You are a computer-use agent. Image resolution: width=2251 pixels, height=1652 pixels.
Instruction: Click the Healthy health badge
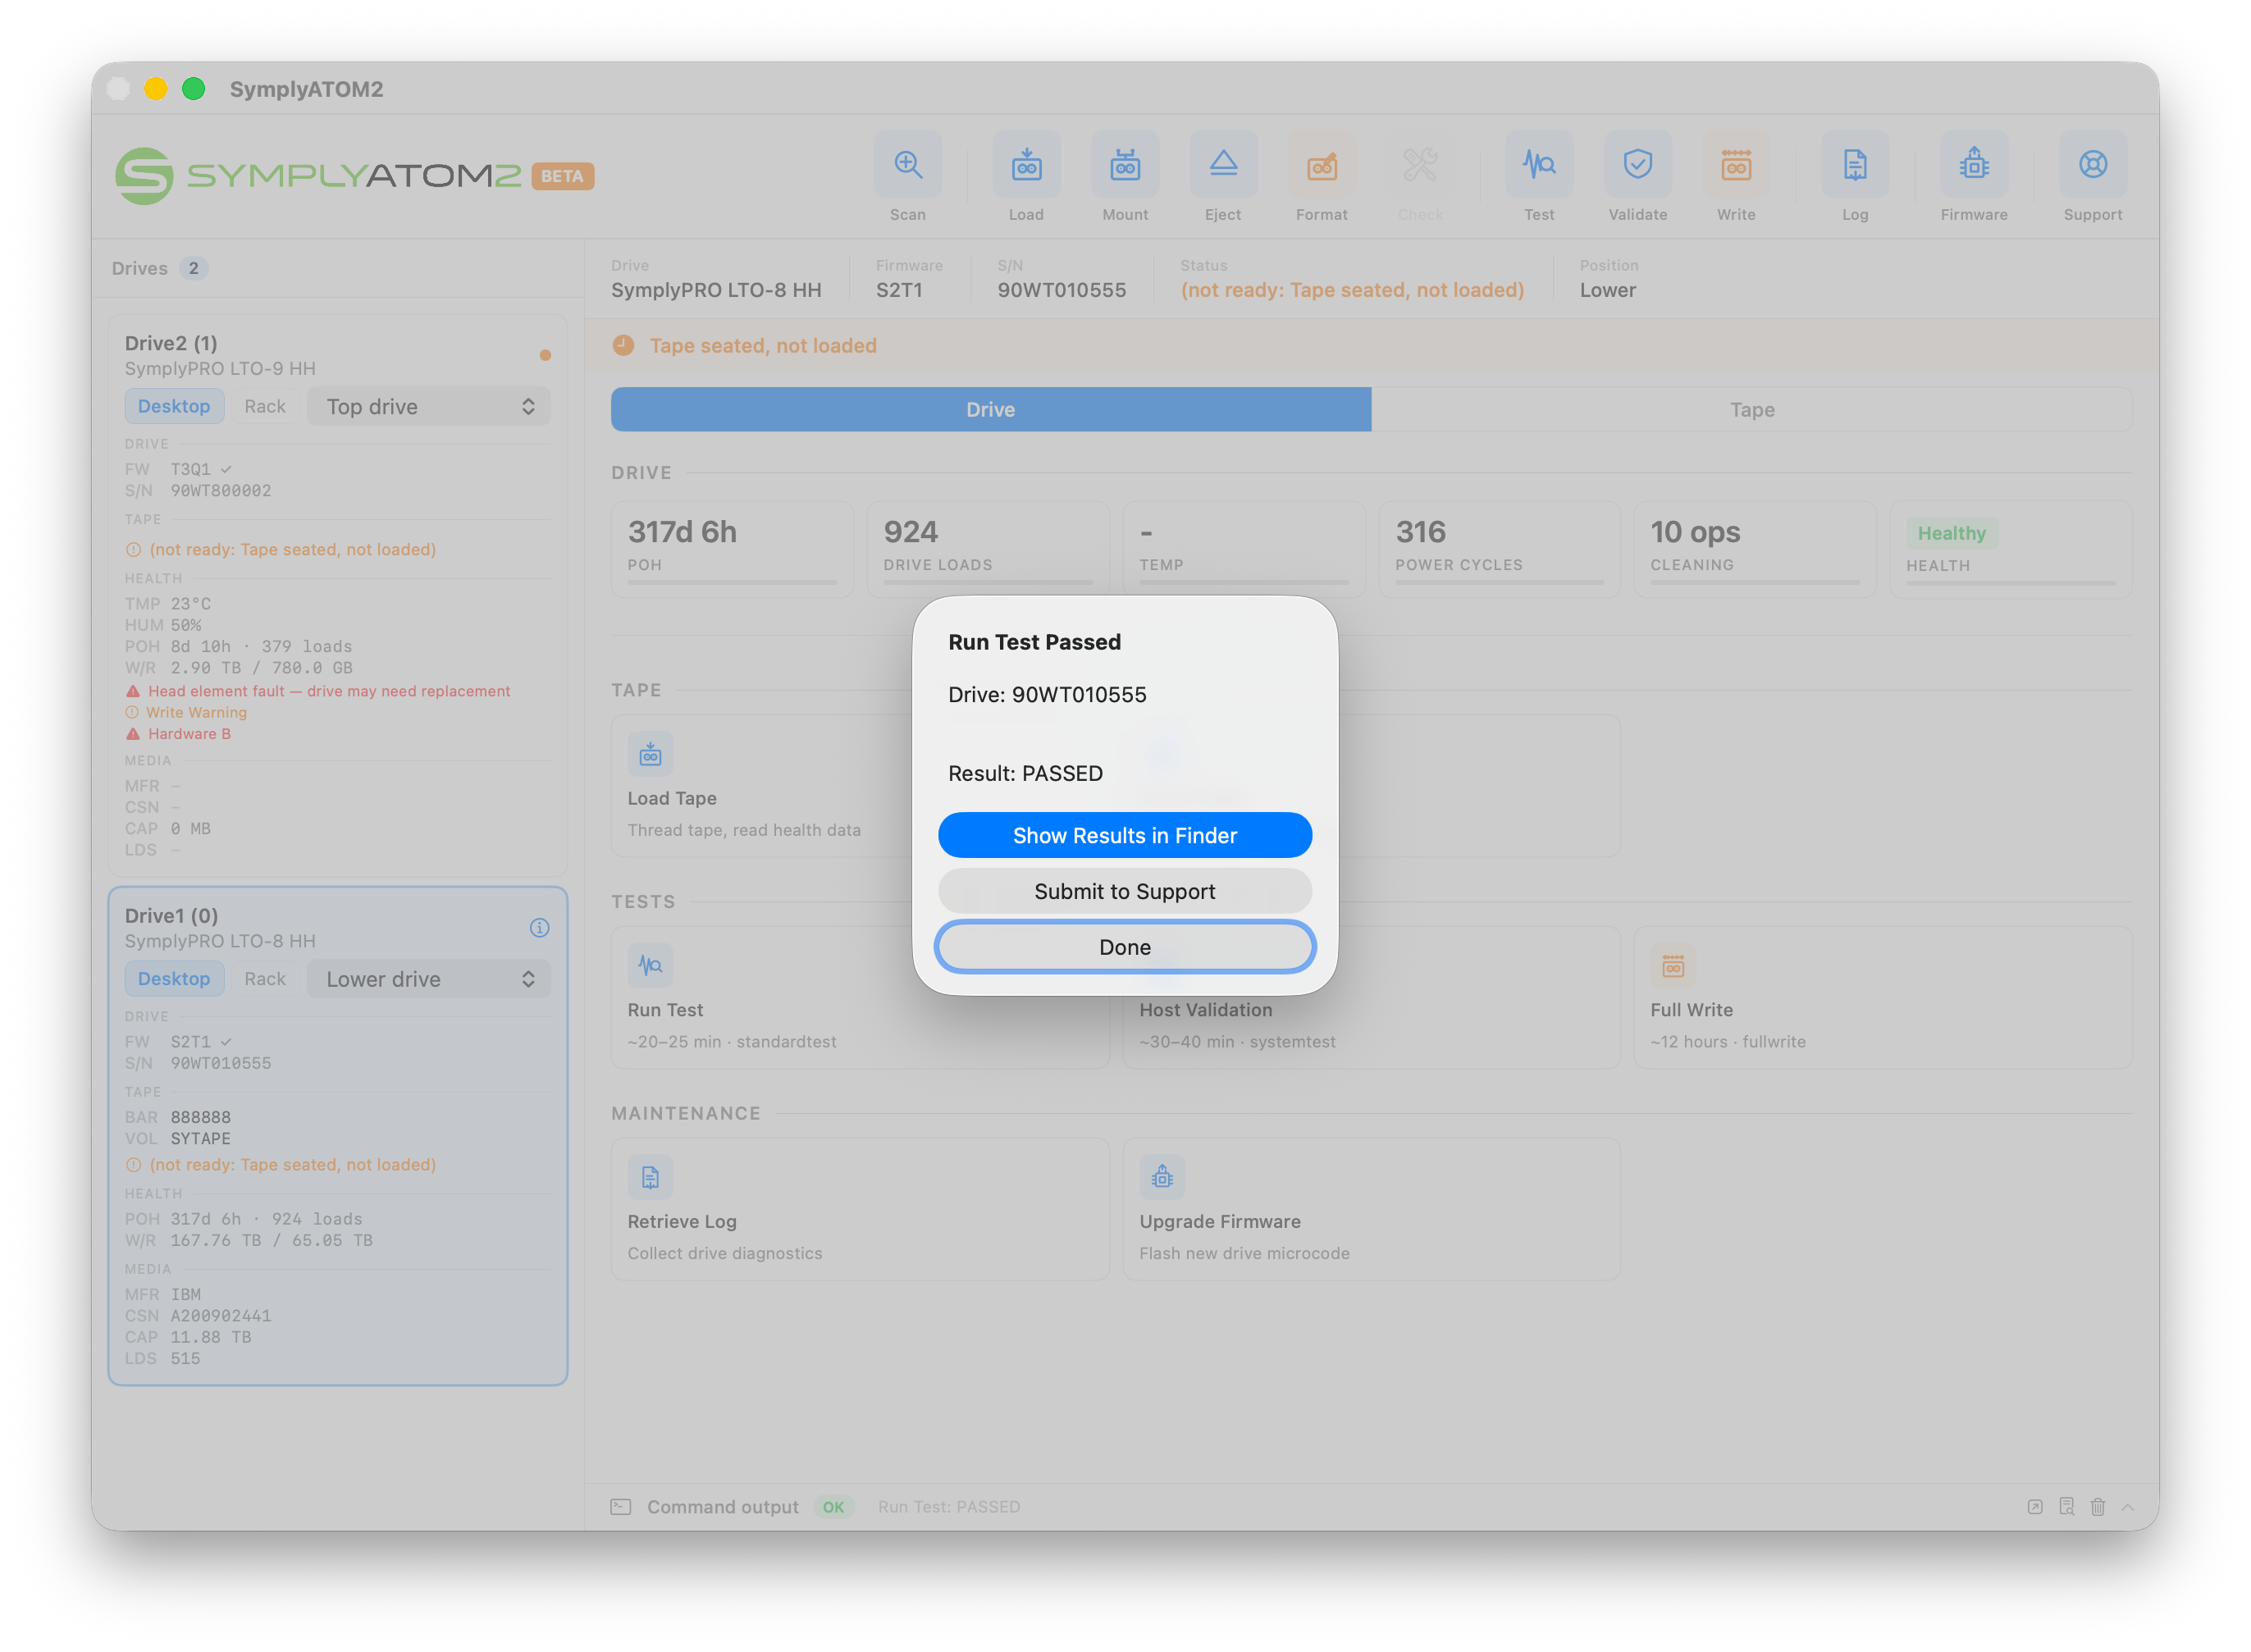(1951, 533)
